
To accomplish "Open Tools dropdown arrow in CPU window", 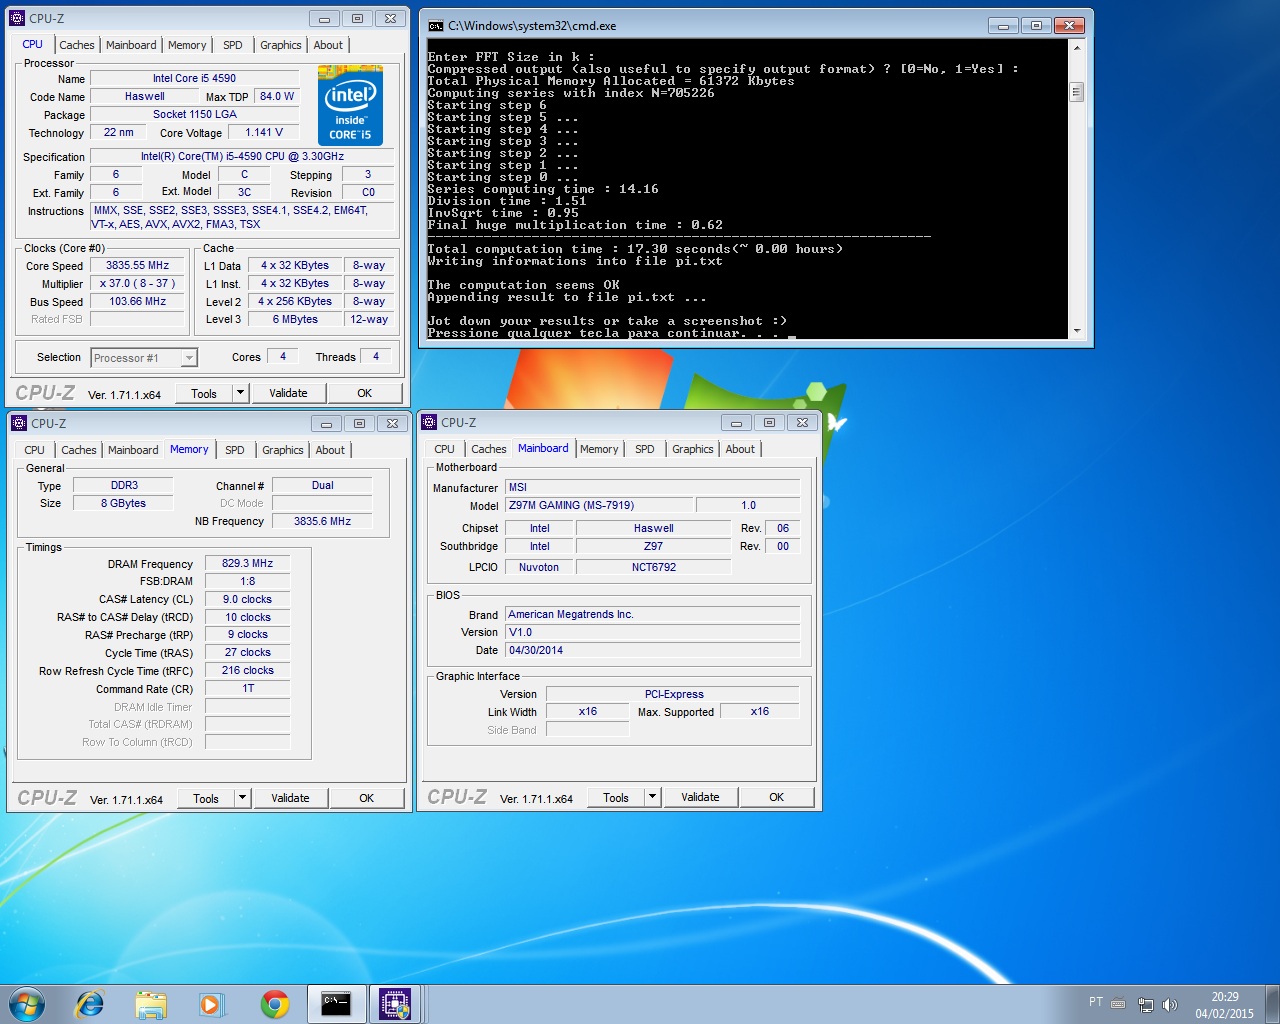I will click(x=240, y=393).
